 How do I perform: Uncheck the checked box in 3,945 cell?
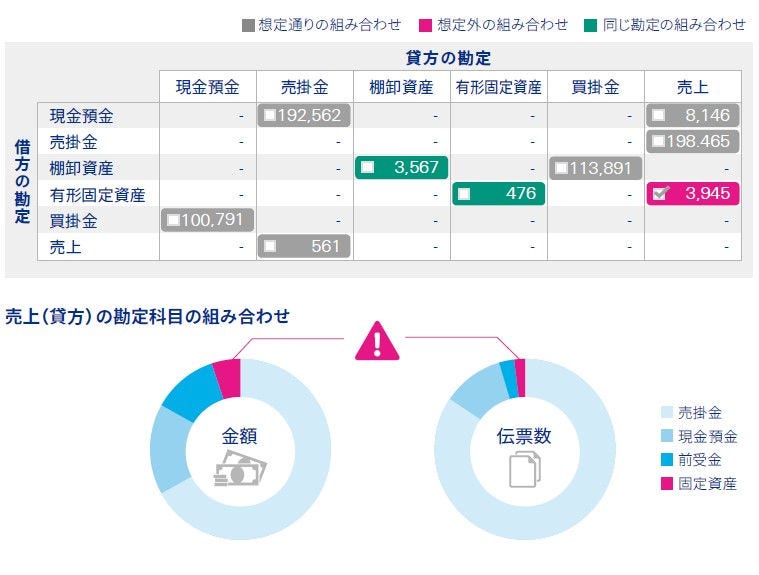pyautogui.click(x=660, y=194)
